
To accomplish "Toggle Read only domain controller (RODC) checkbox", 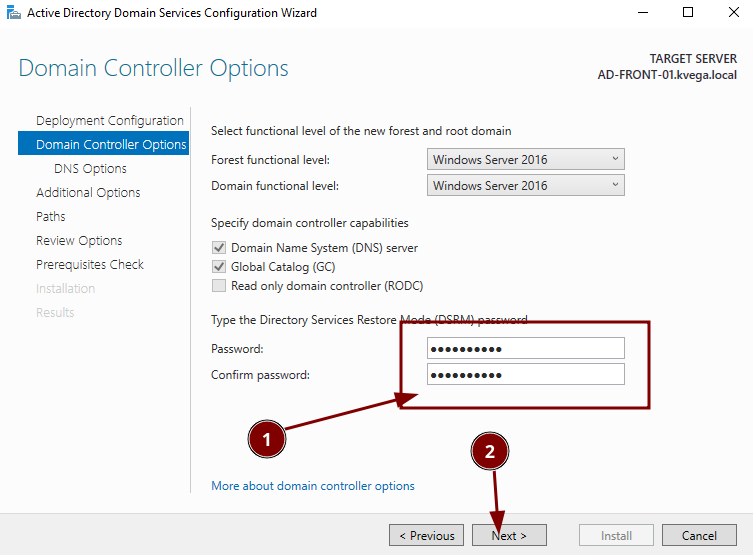I will tap(219, 286).
